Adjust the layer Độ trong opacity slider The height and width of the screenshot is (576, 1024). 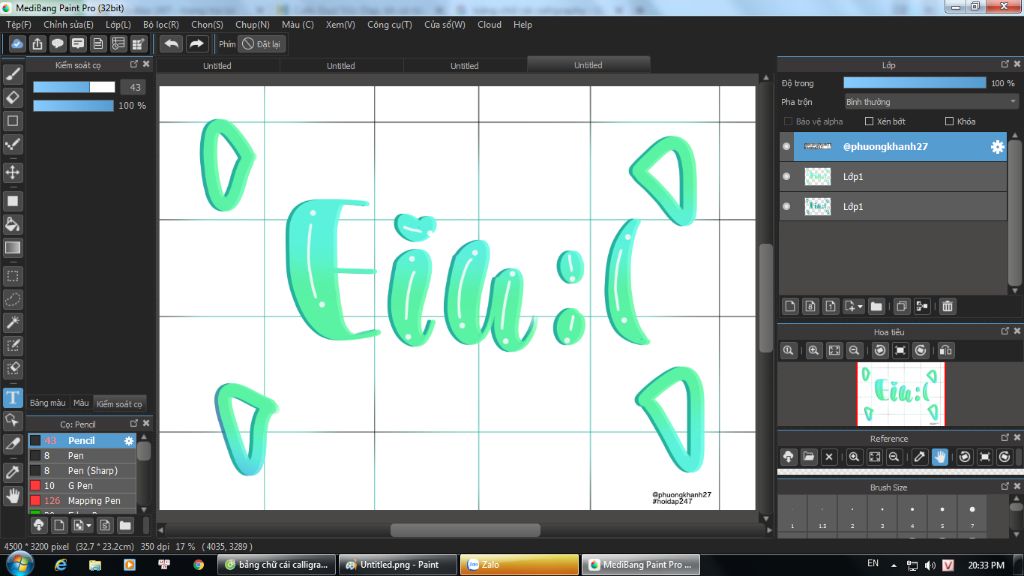pos(914,83)
